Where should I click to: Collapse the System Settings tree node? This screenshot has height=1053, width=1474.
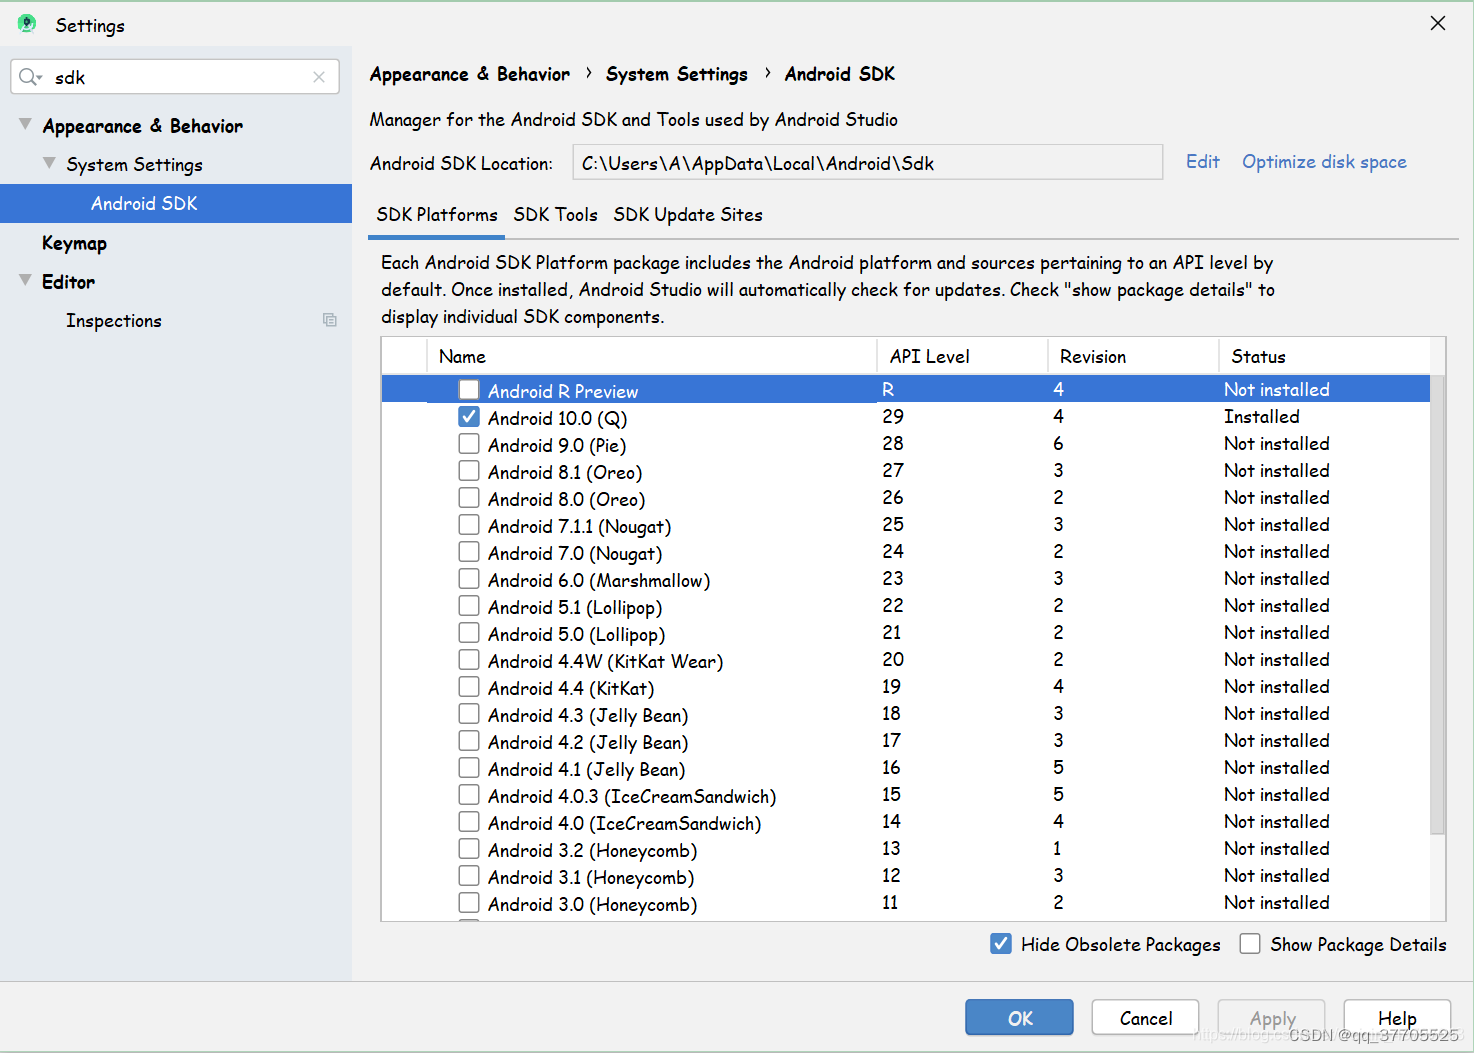pyautogui.click(x=49, y=163)
